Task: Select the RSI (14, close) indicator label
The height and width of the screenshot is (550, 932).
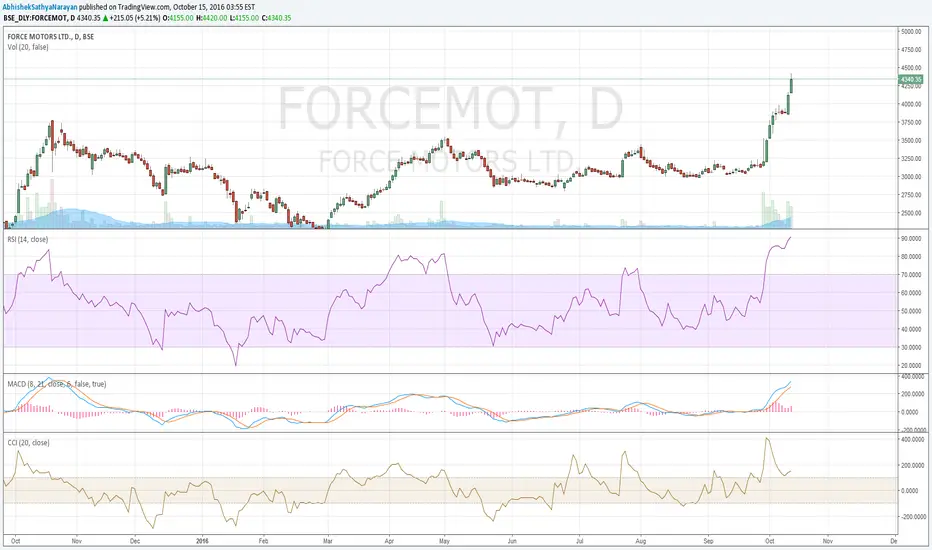Action: click(28, 239)
